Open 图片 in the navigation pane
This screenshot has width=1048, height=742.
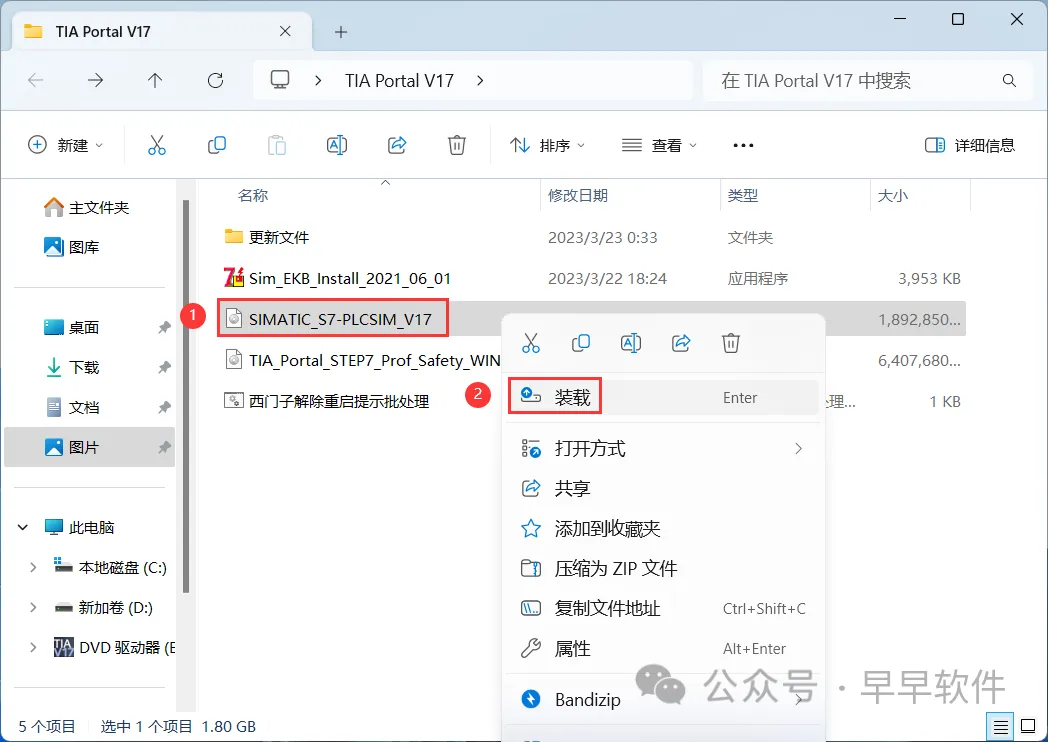90,447
